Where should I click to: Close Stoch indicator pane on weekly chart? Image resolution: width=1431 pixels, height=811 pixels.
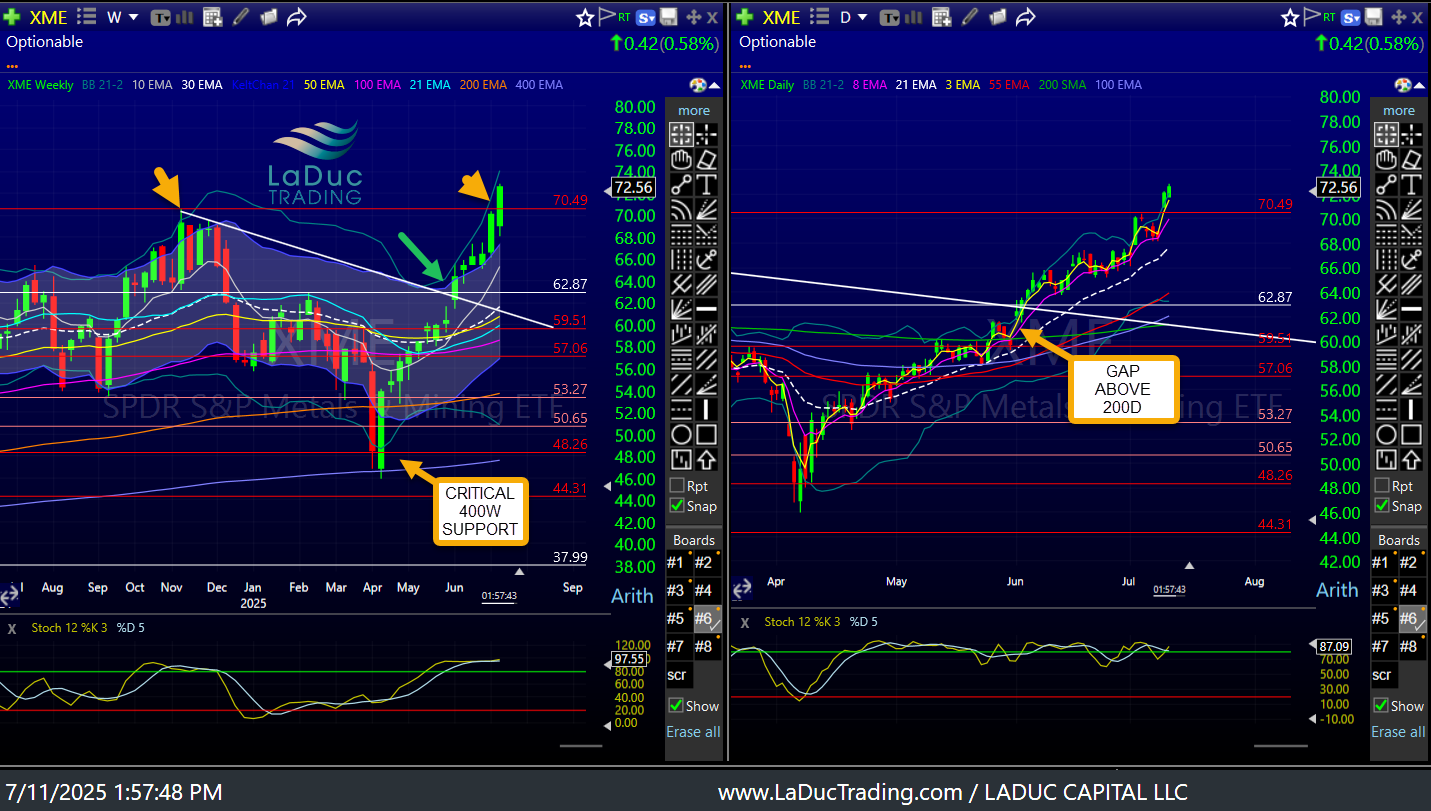click(12, 629)
